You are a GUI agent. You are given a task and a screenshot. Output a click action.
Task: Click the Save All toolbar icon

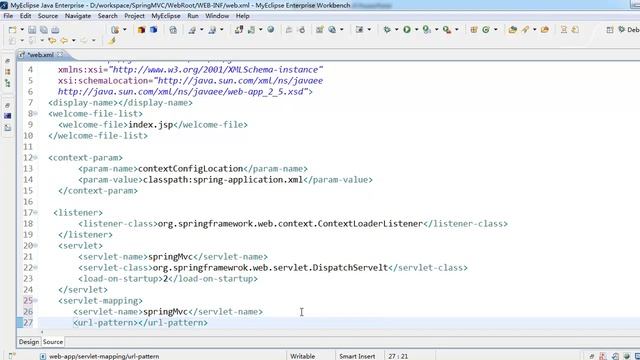(x=44, y=30)
